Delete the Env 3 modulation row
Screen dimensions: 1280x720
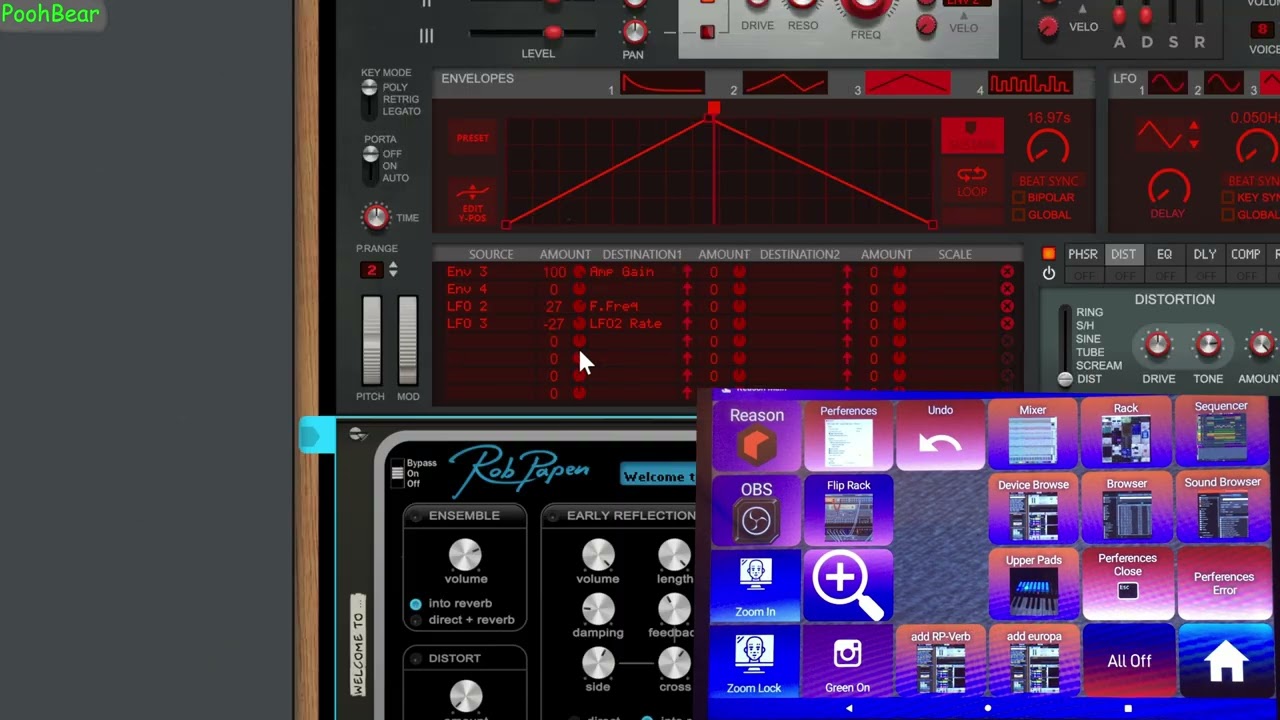pos(1007,272)
